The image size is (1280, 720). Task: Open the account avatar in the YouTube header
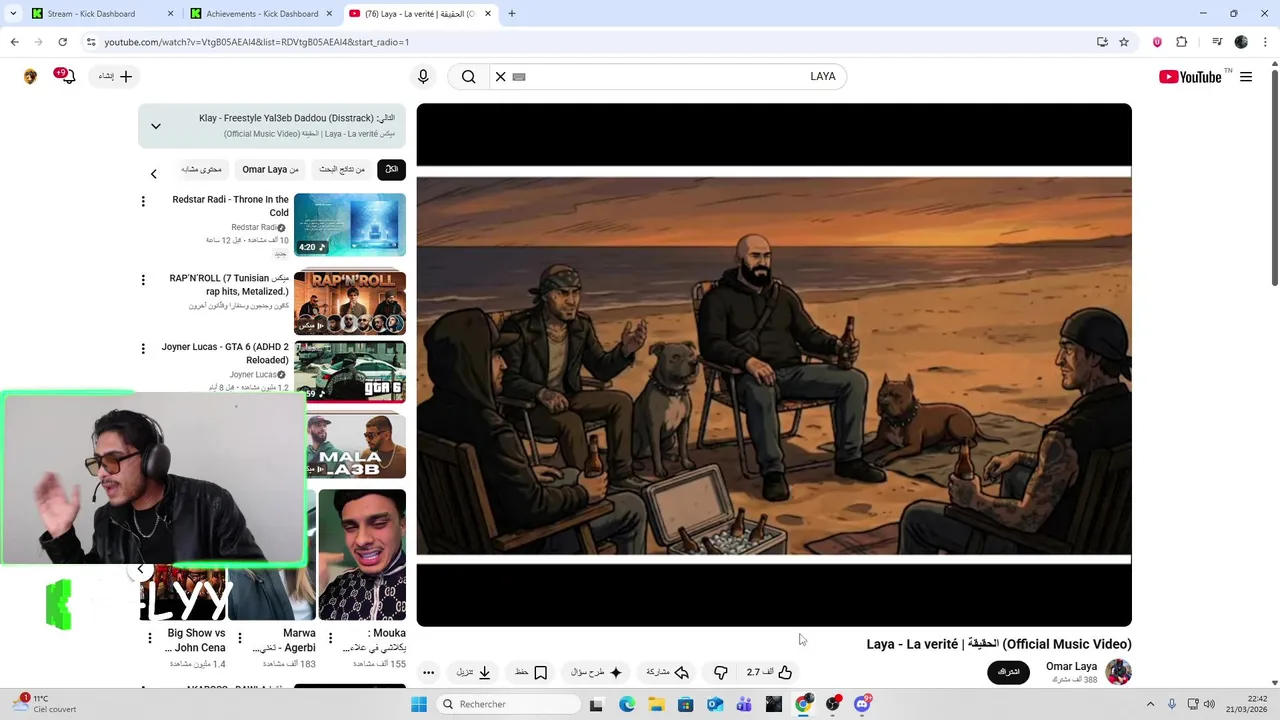(30, 76)
